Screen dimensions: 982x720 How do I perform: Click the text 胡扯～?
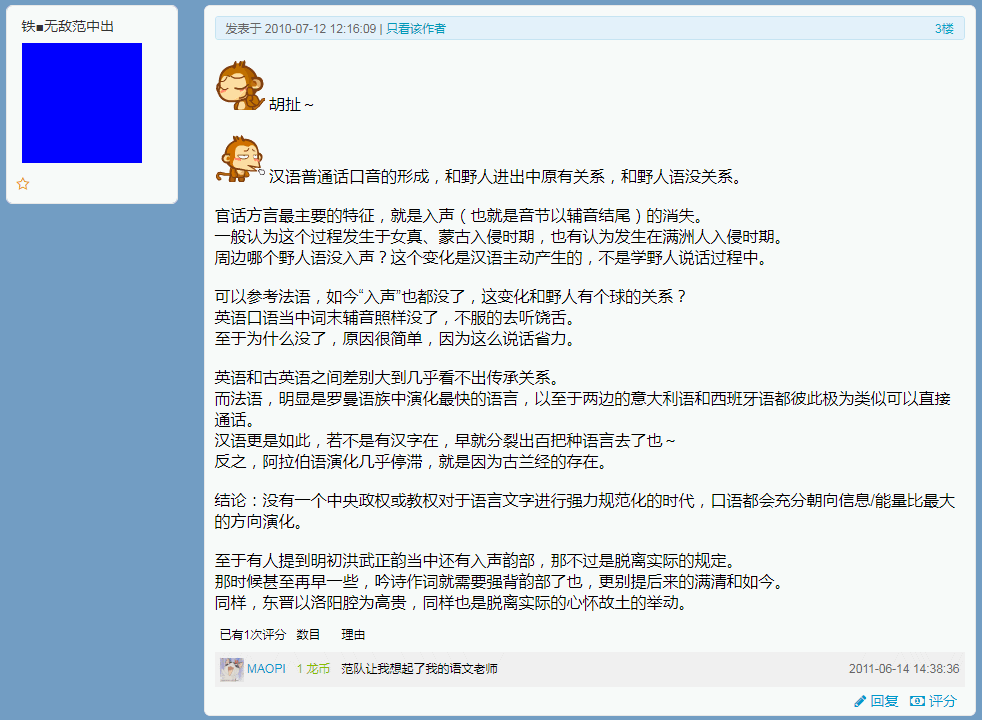[x=291, y=105]
